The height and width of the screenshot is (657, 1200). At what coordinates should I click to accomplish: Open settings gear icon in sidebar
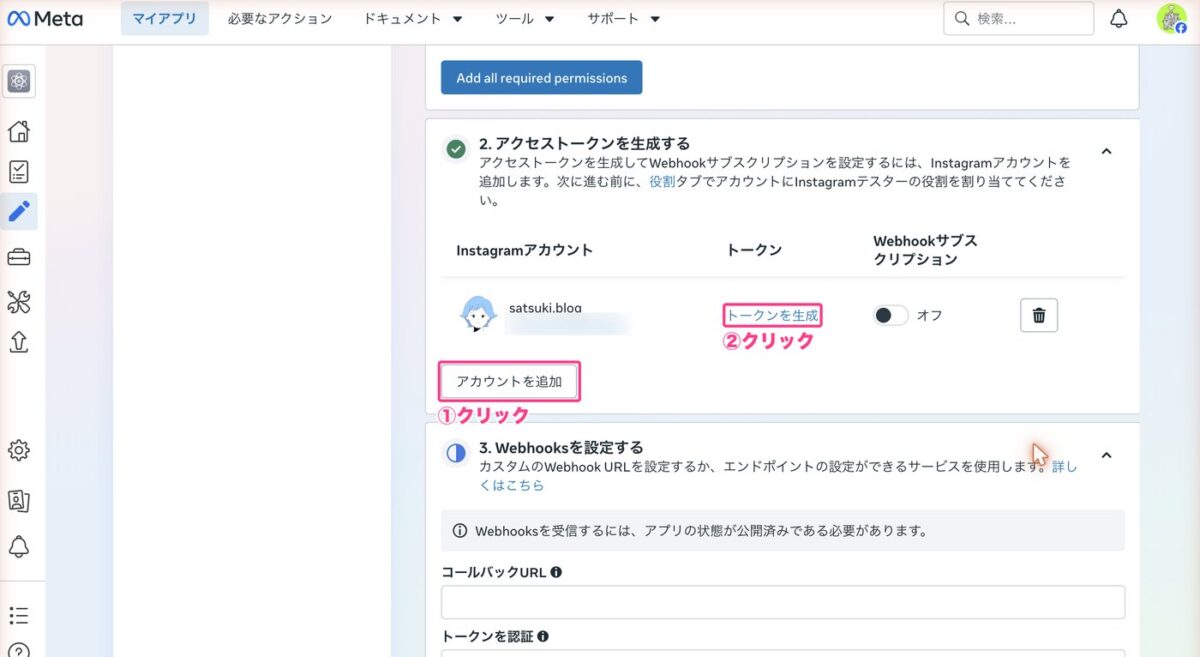19,450
